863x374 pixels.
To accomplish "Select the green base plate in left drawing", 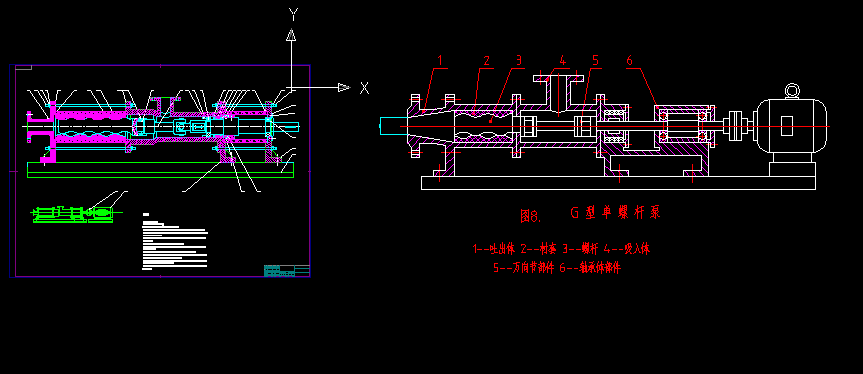I will 160,170.
